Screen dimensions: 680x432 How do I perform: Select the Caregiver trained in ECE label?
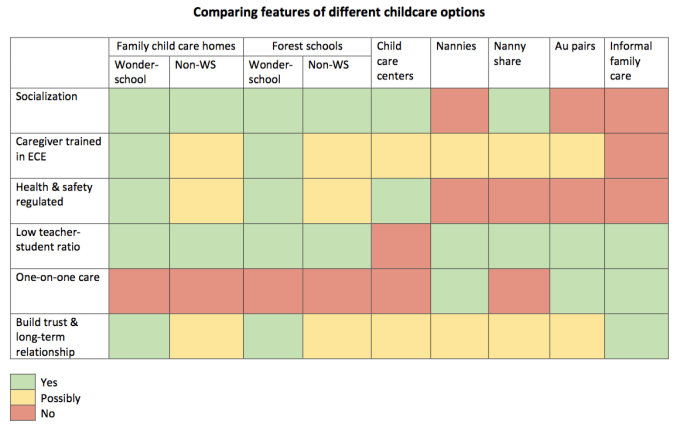52,147
